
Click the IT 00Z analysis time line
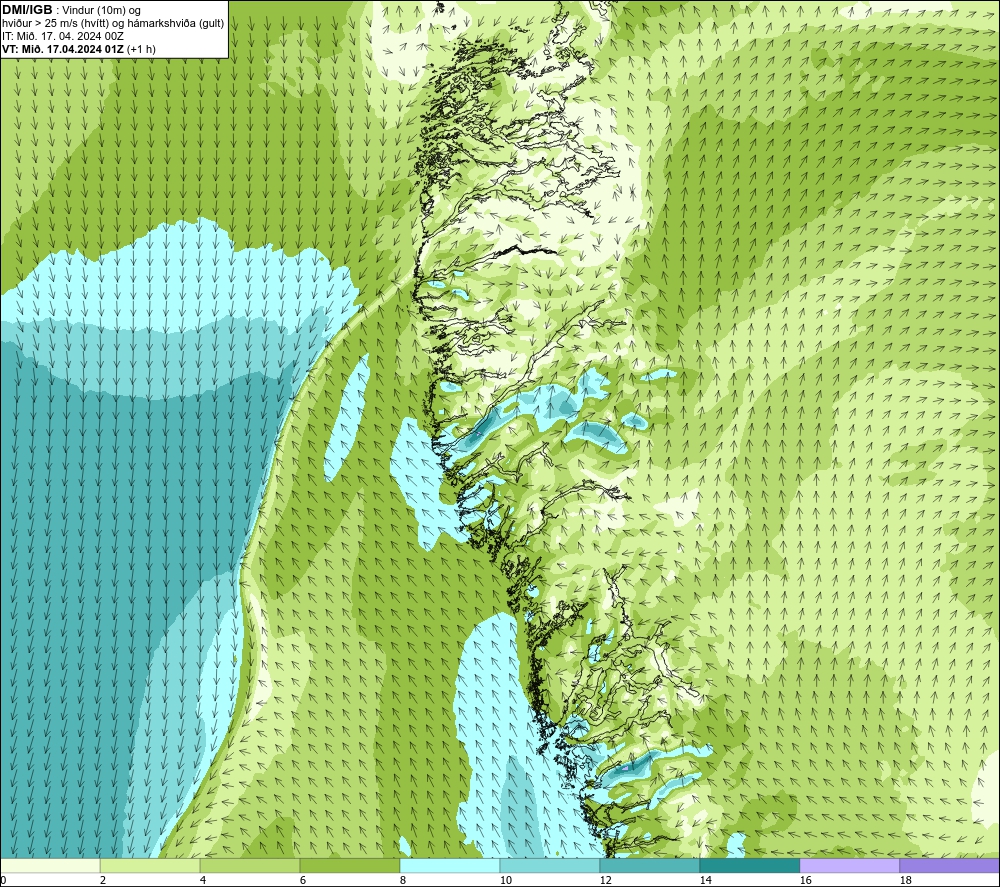click(62, 36)
